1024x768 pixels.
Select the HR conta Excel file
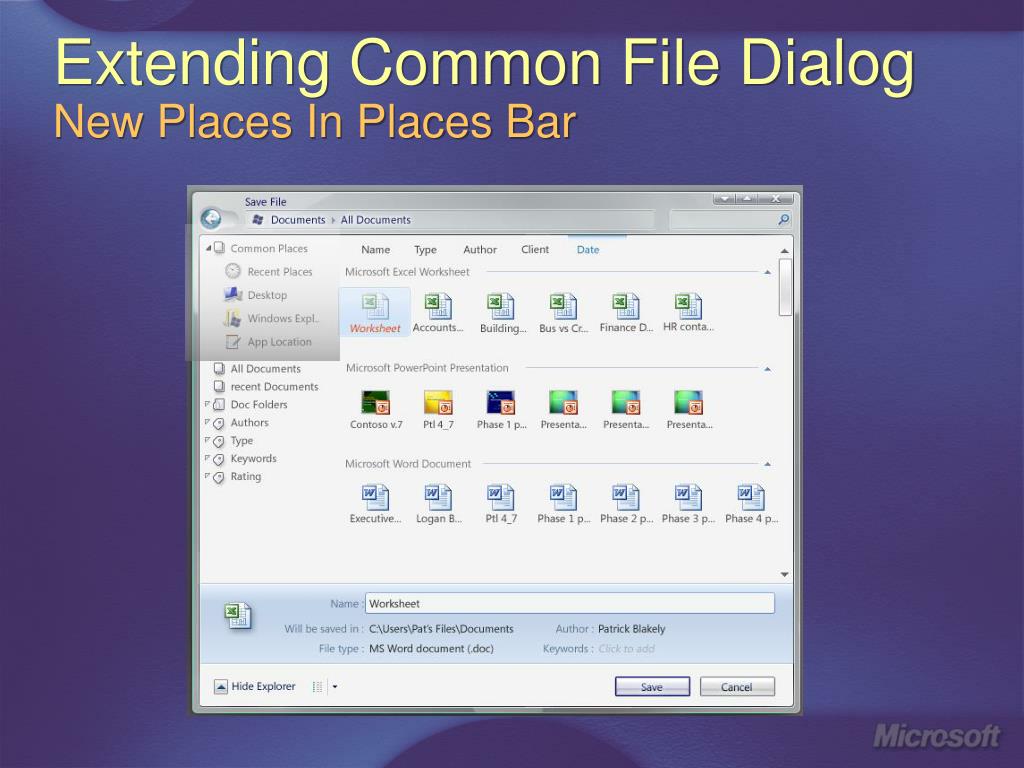pyautogui.click(x=688, y=313)
